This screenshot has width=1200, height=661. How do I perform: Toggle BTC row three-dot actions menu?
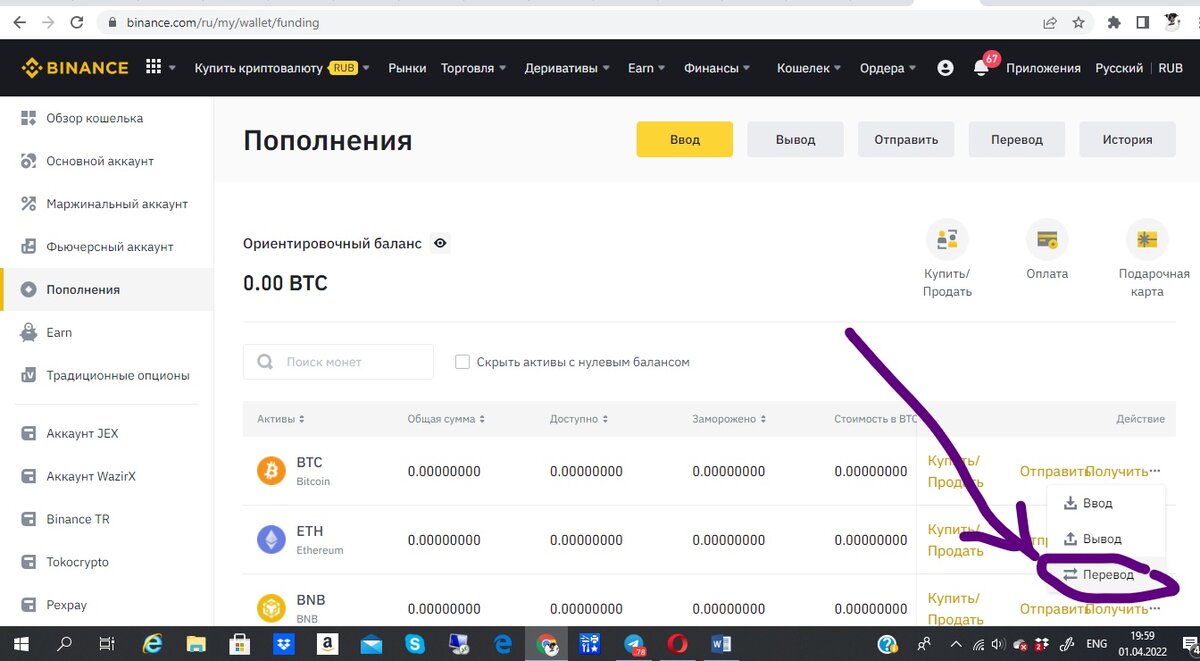click(1156, 470)
